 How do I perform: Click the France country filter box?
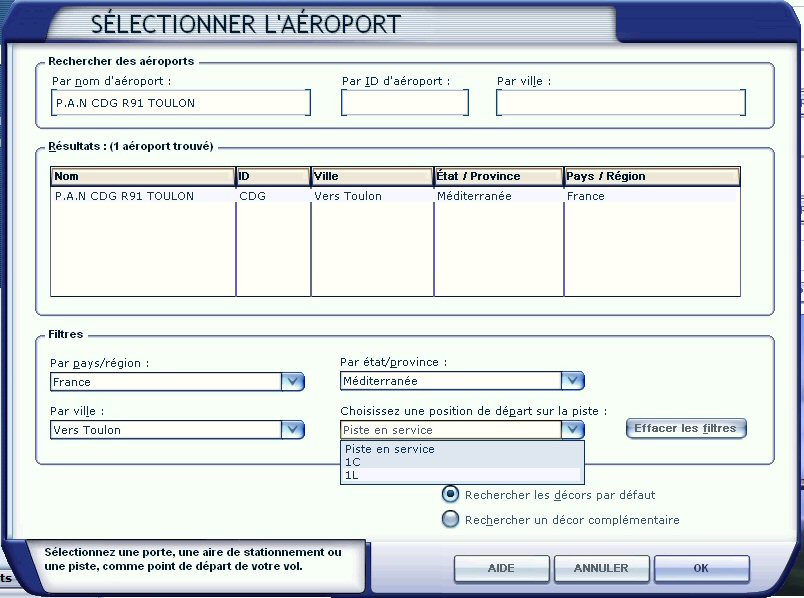click(166, 382)
